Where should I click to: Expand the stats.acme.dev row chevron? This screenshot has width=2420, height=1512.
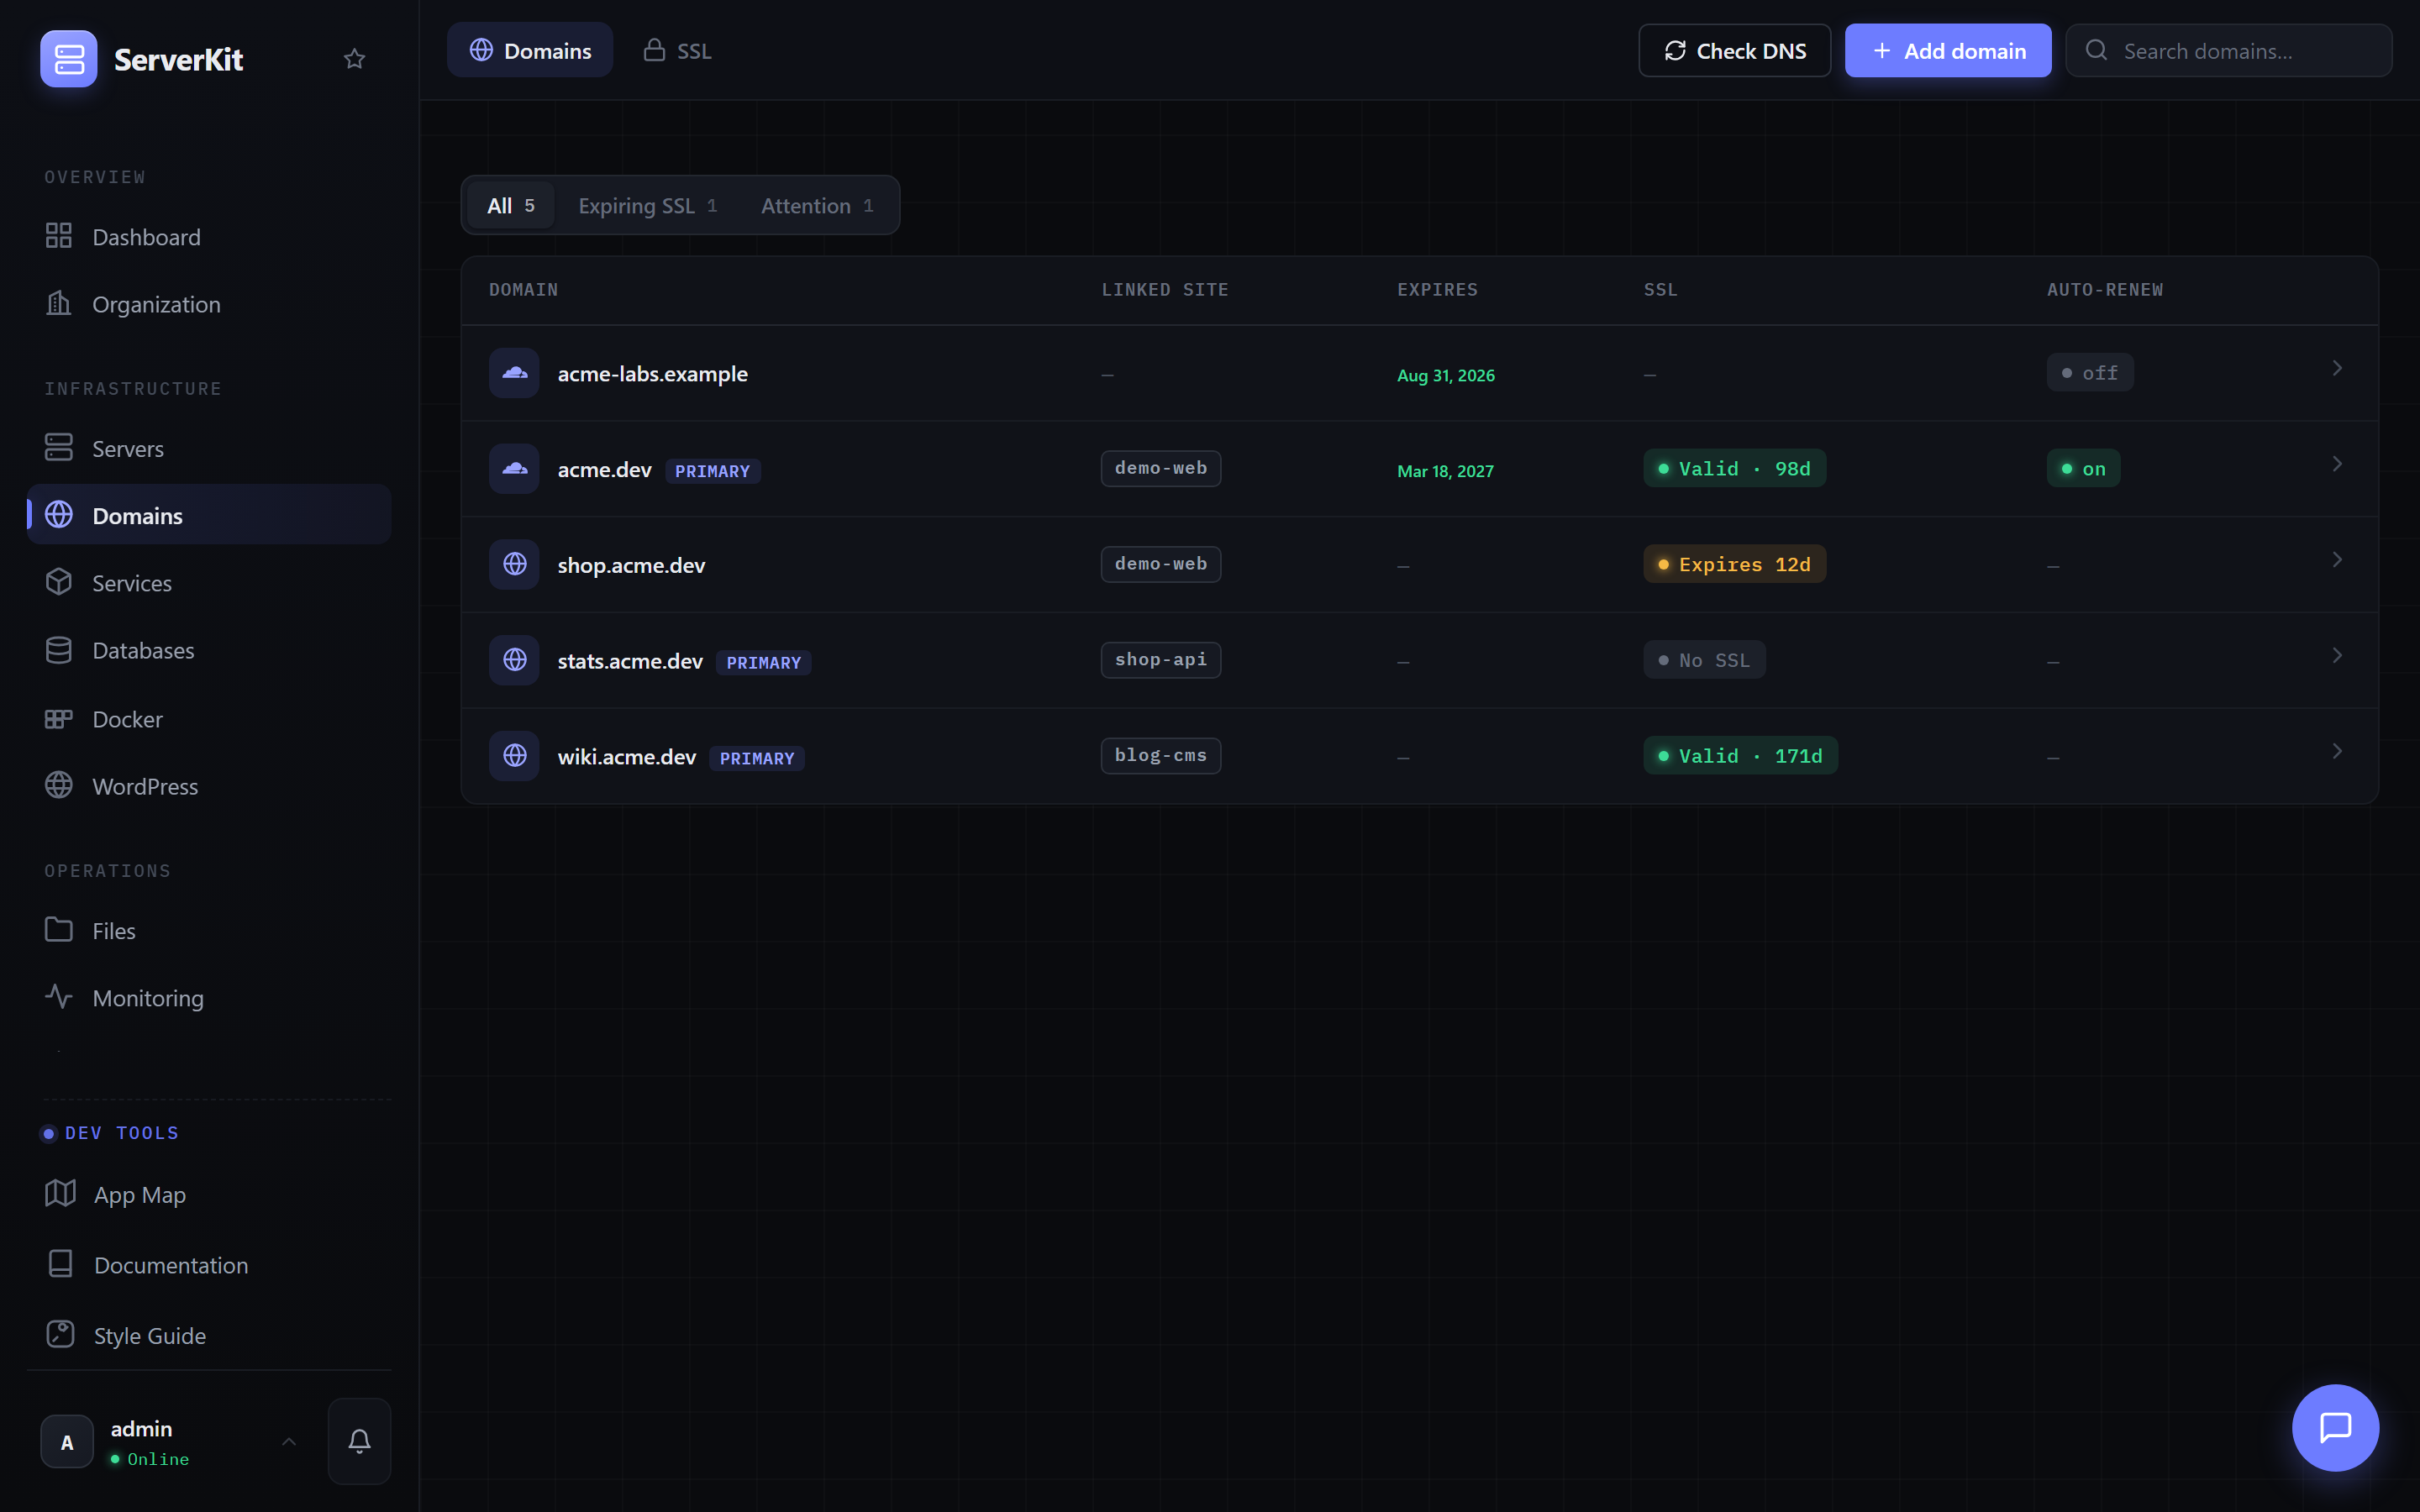click(x=2337, y=656)
